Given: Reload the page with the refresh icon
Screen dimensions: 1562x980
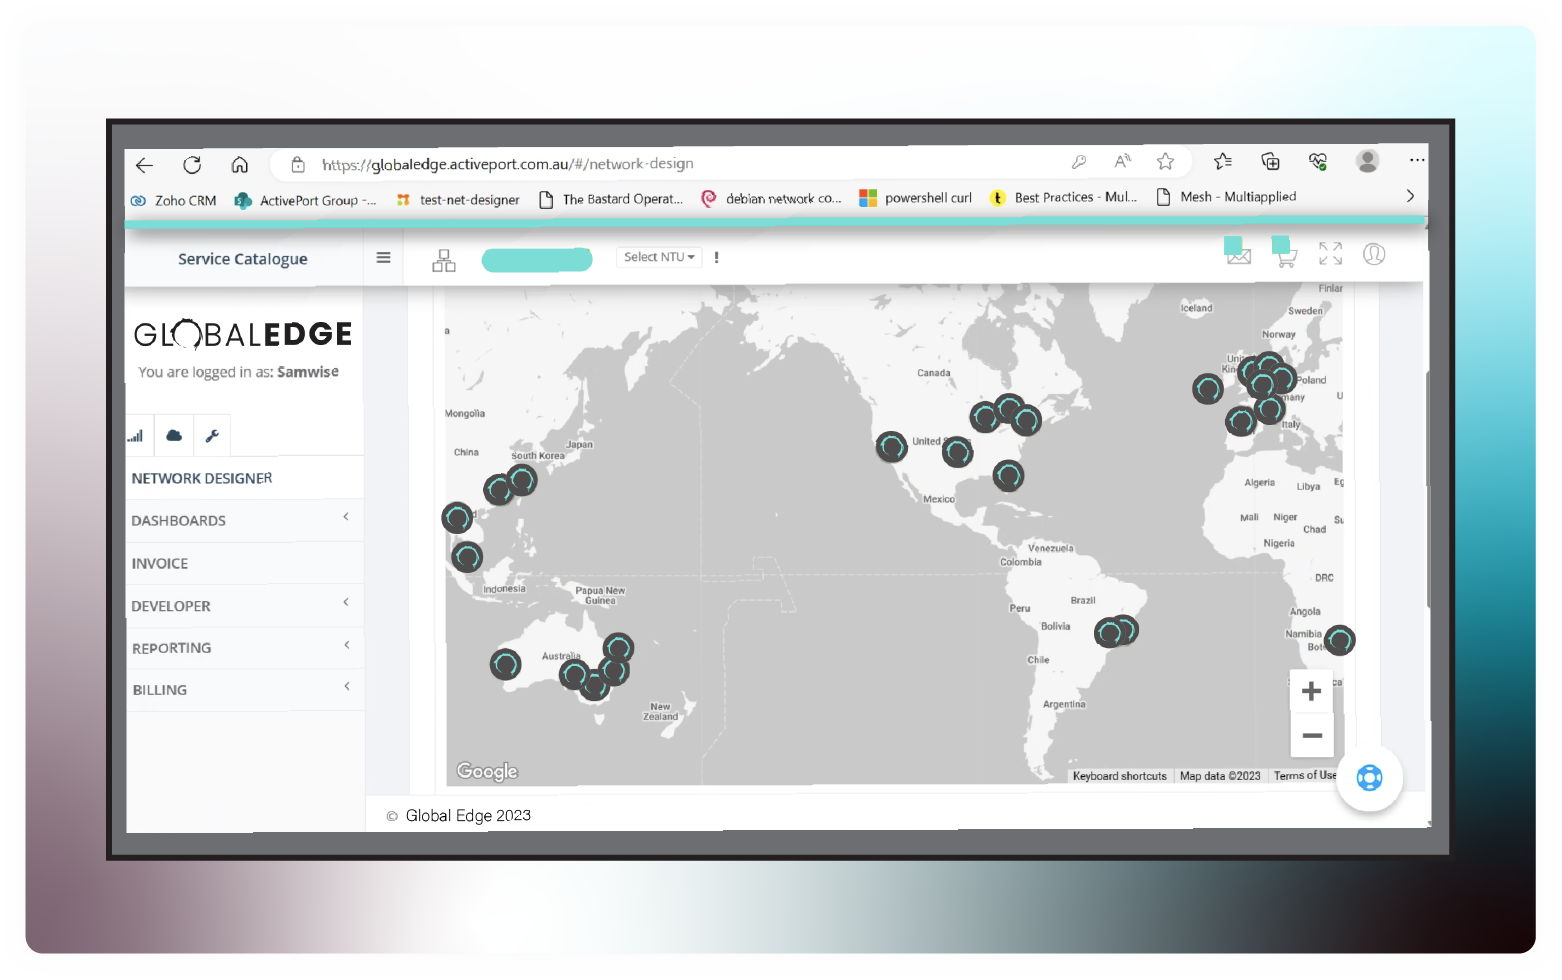Looking at the screenshot, I should point(192,165).
